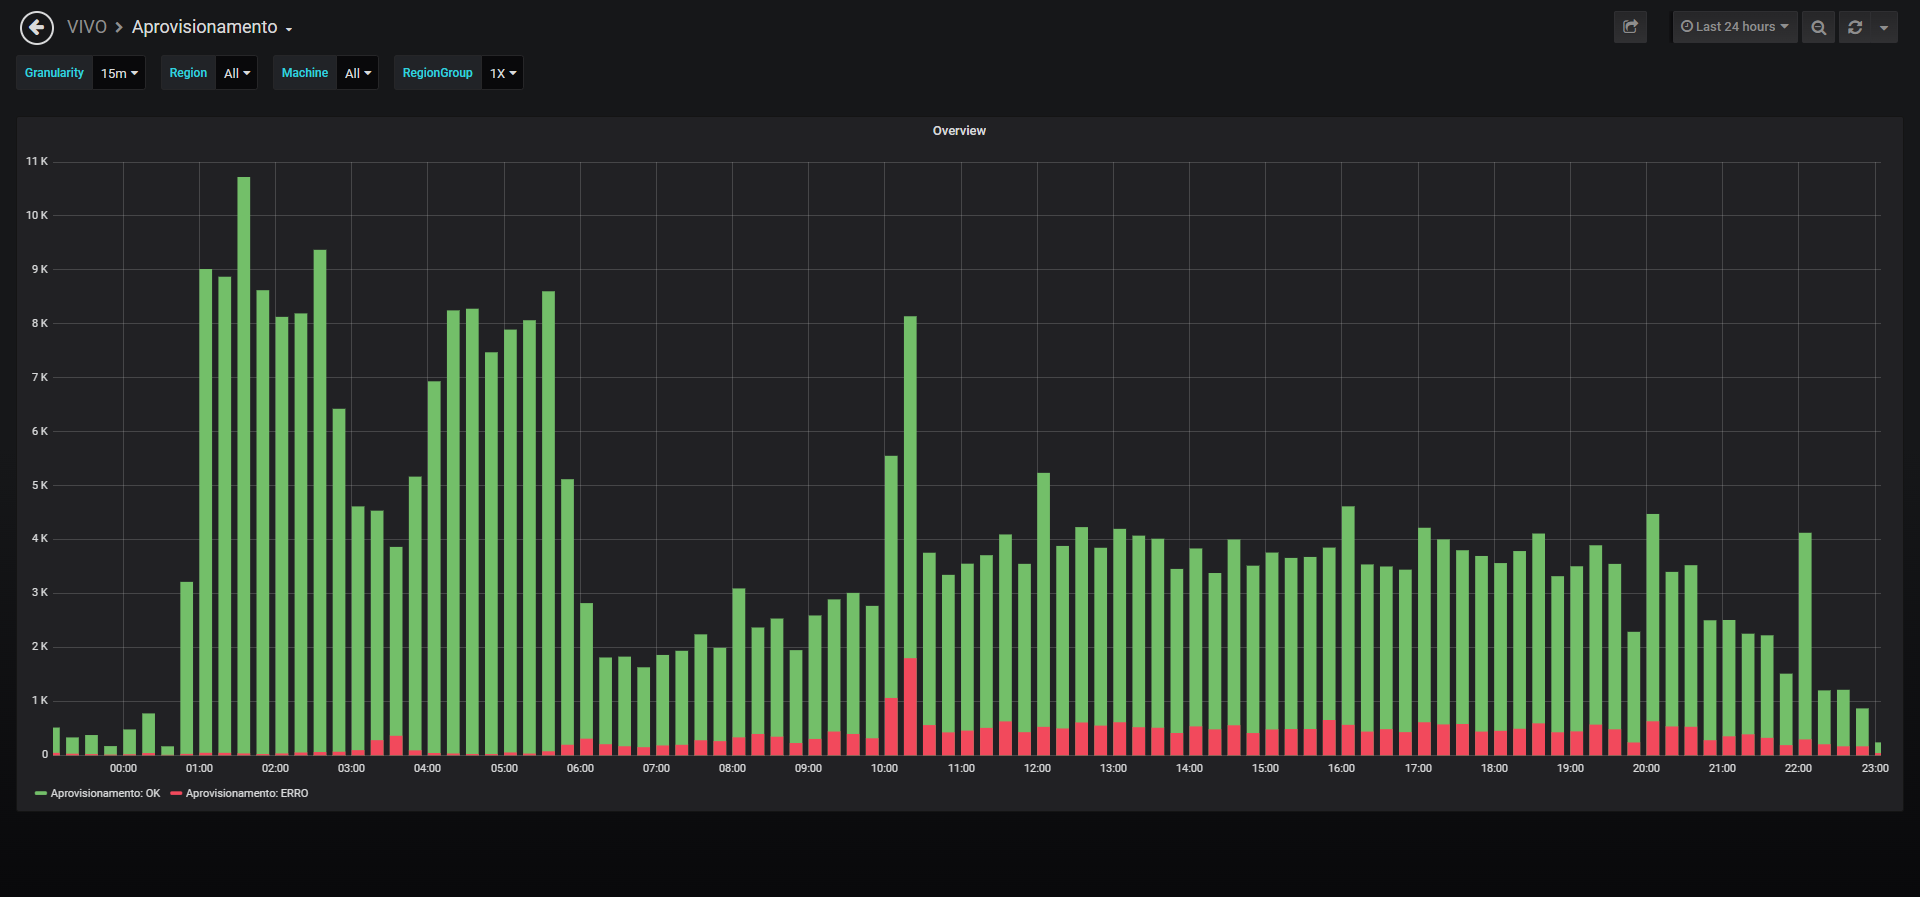Open the RegionGroup 1X dropdown

(x=503, y=73)
